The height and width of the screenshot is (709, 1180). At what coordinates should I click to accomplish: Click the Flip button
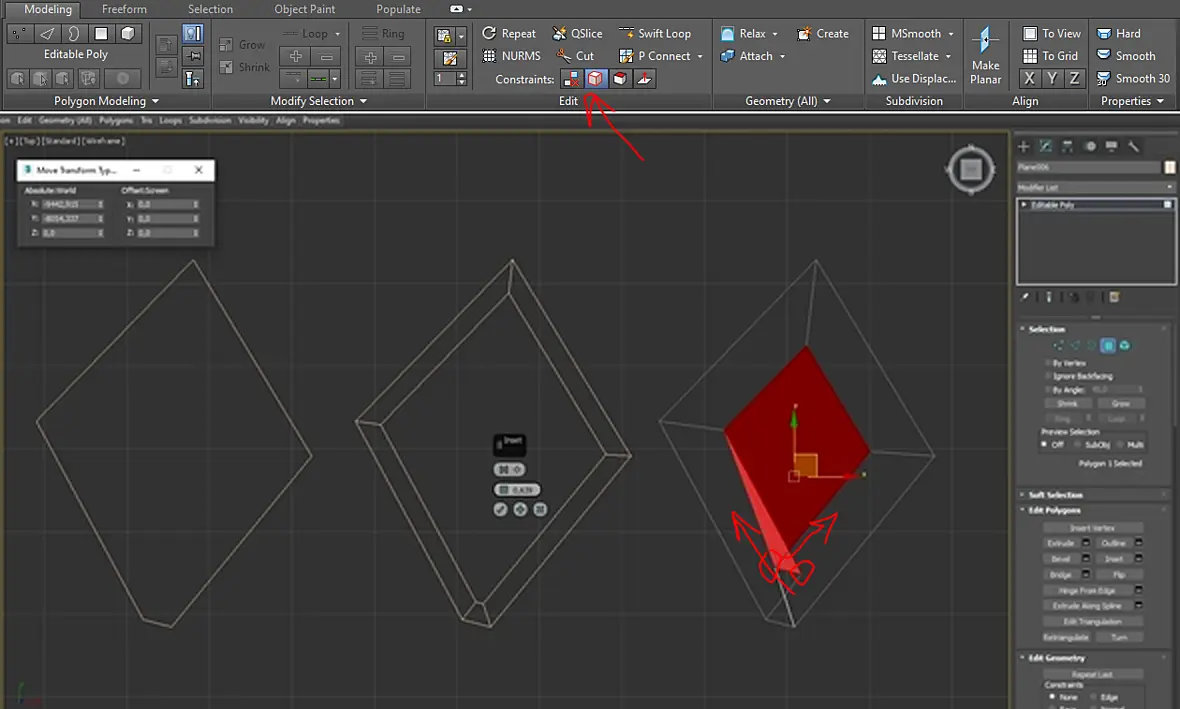[1120, 574]
